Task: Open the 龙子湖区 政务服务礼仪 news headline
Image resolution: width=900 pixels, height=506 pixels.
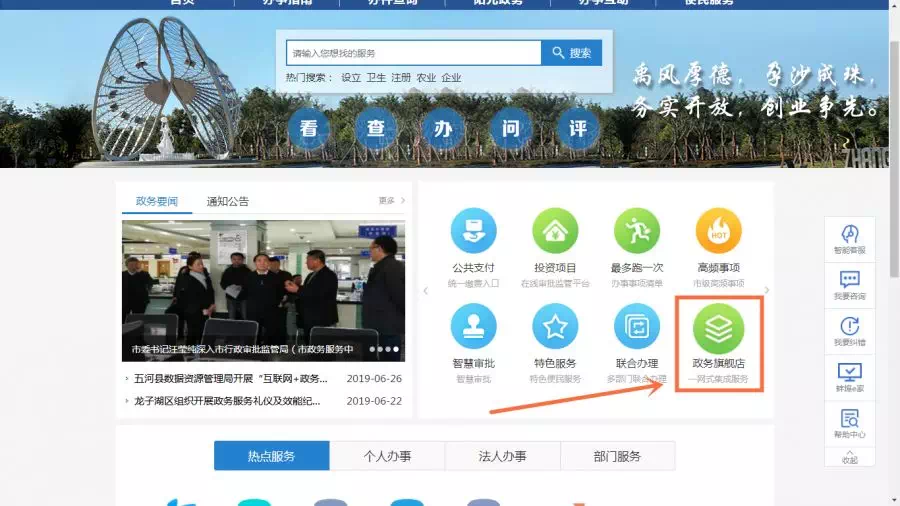Action: pyautogui.click(x=227, y=401)
